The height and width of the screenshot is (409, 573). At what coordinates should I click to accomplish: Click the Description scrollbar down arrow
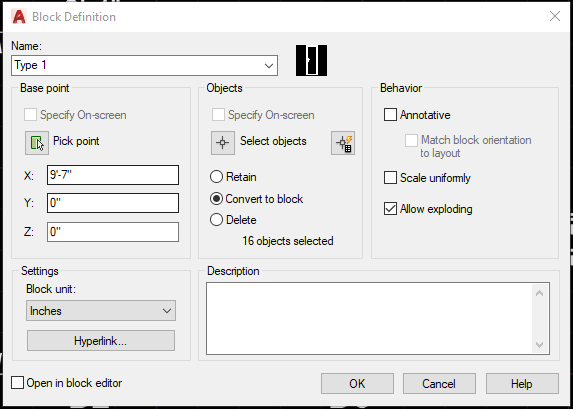pyautogui.click(x=539, y=344)
